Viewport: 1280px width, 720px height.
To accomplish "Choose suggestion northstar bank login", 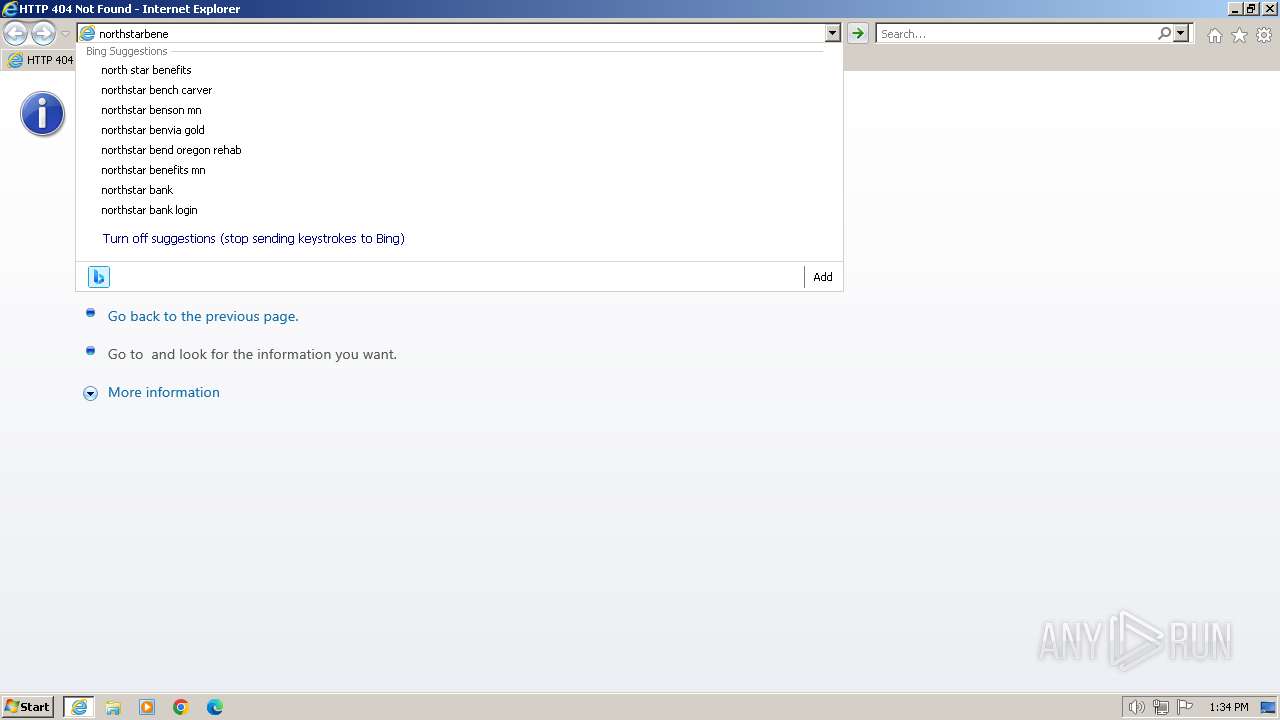I will point(149,210).
